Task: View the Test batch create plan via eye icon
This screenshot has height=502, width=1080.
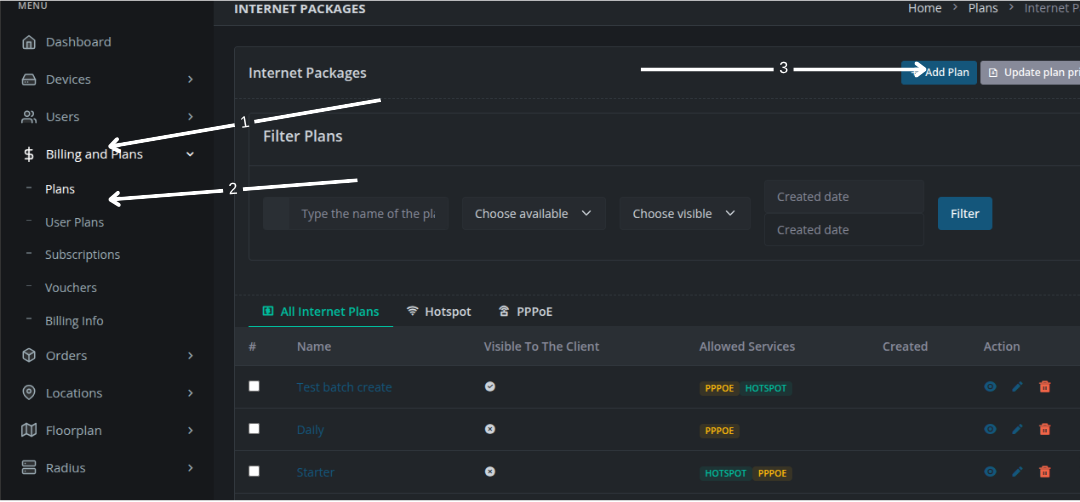Action: point(990,387)
